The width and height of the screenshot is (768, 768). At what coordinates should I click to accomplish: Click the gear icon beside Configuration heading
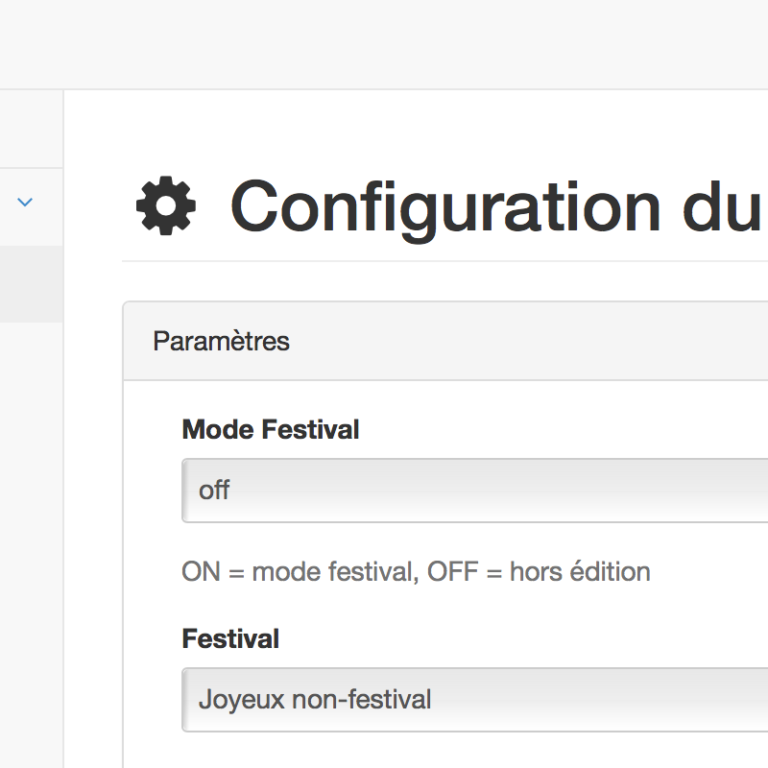point(166,208)
